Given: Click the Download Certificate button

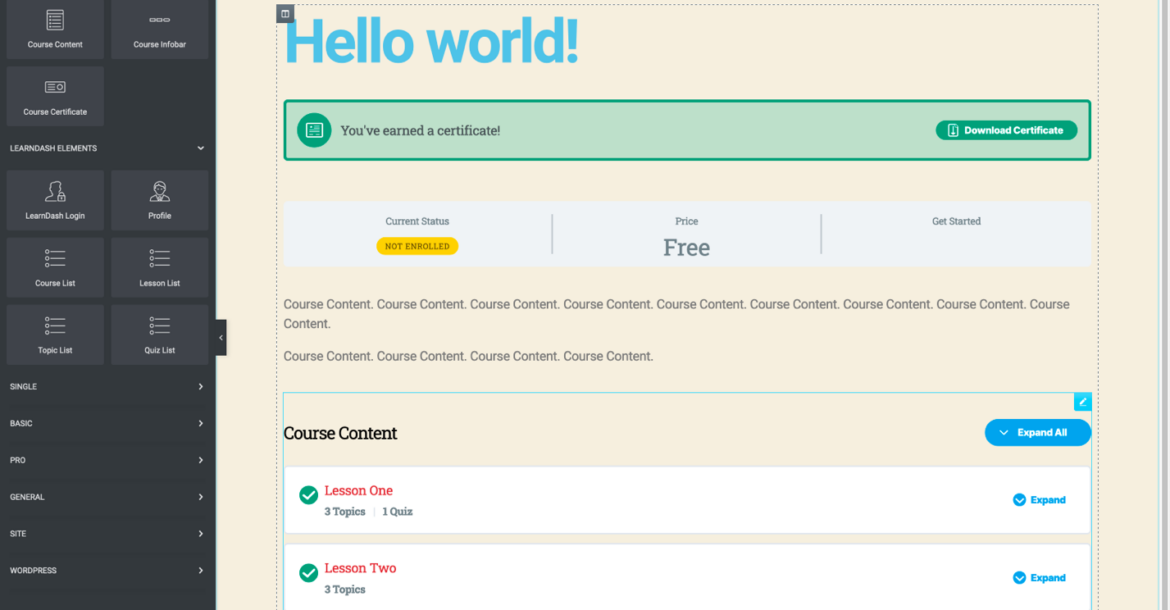Looking at the screenshot, I should point(1006,130).
